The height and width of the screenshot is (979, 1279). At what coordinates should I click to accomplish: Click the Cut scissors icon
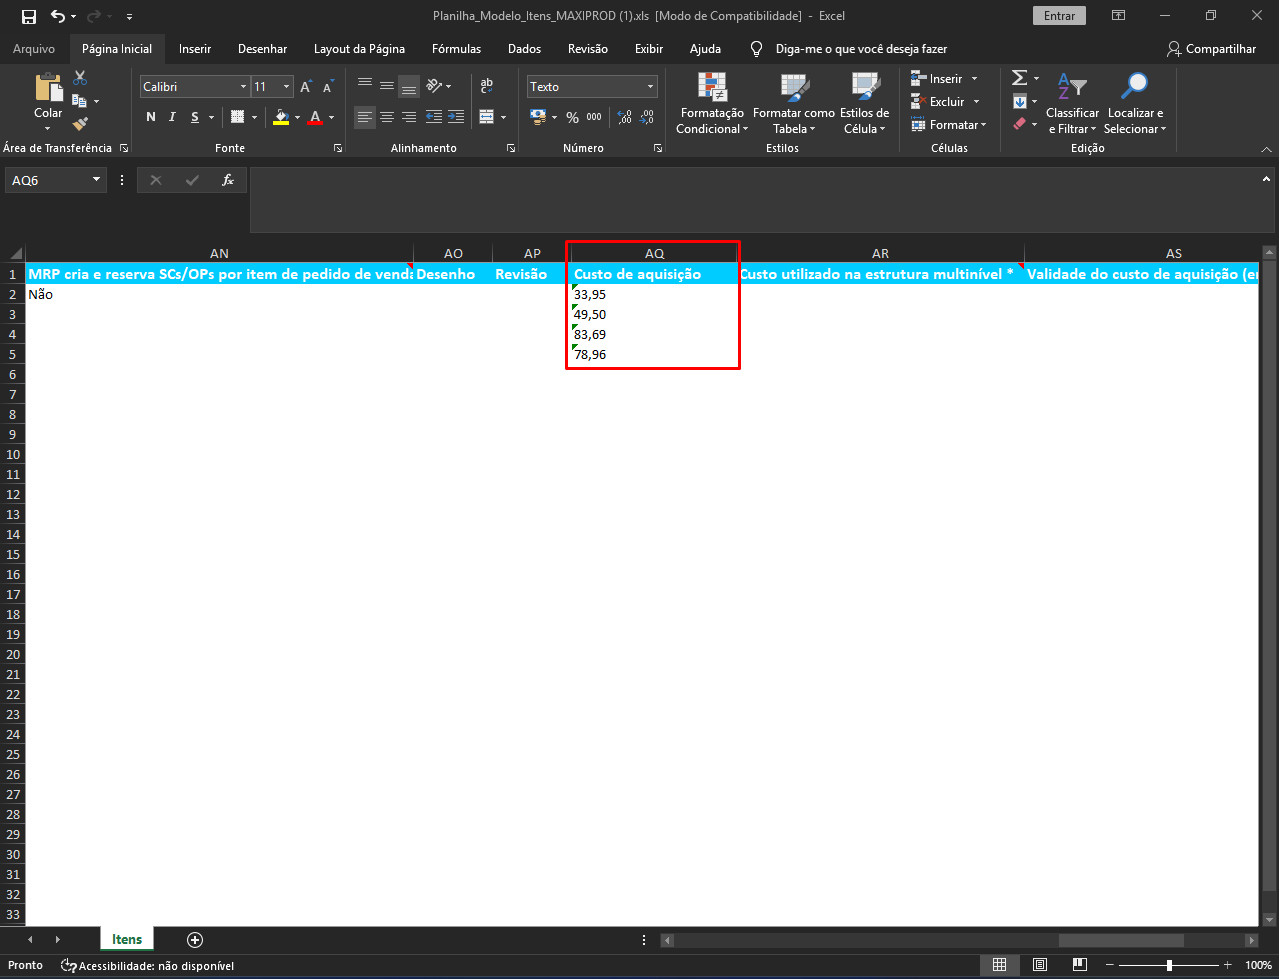[80, 78]
